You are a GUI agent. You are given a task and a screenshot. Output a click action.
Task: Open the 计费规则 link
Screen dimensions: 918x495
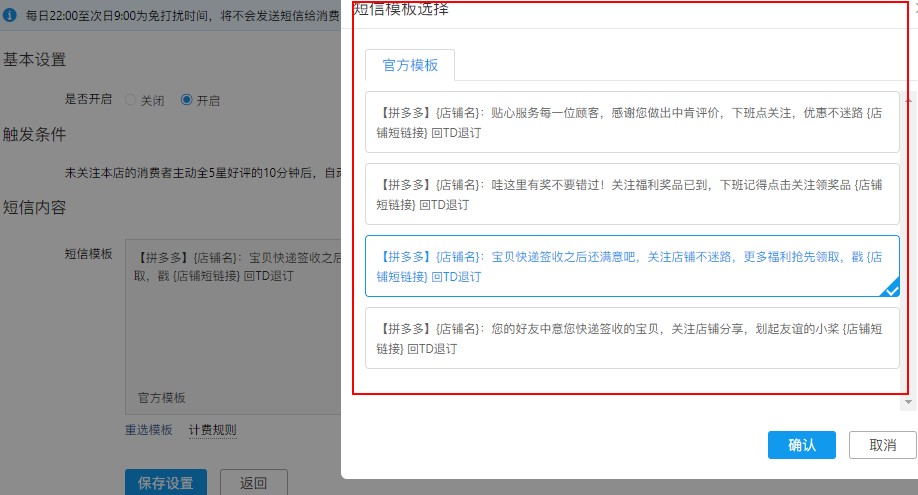(x=213, y=430)
